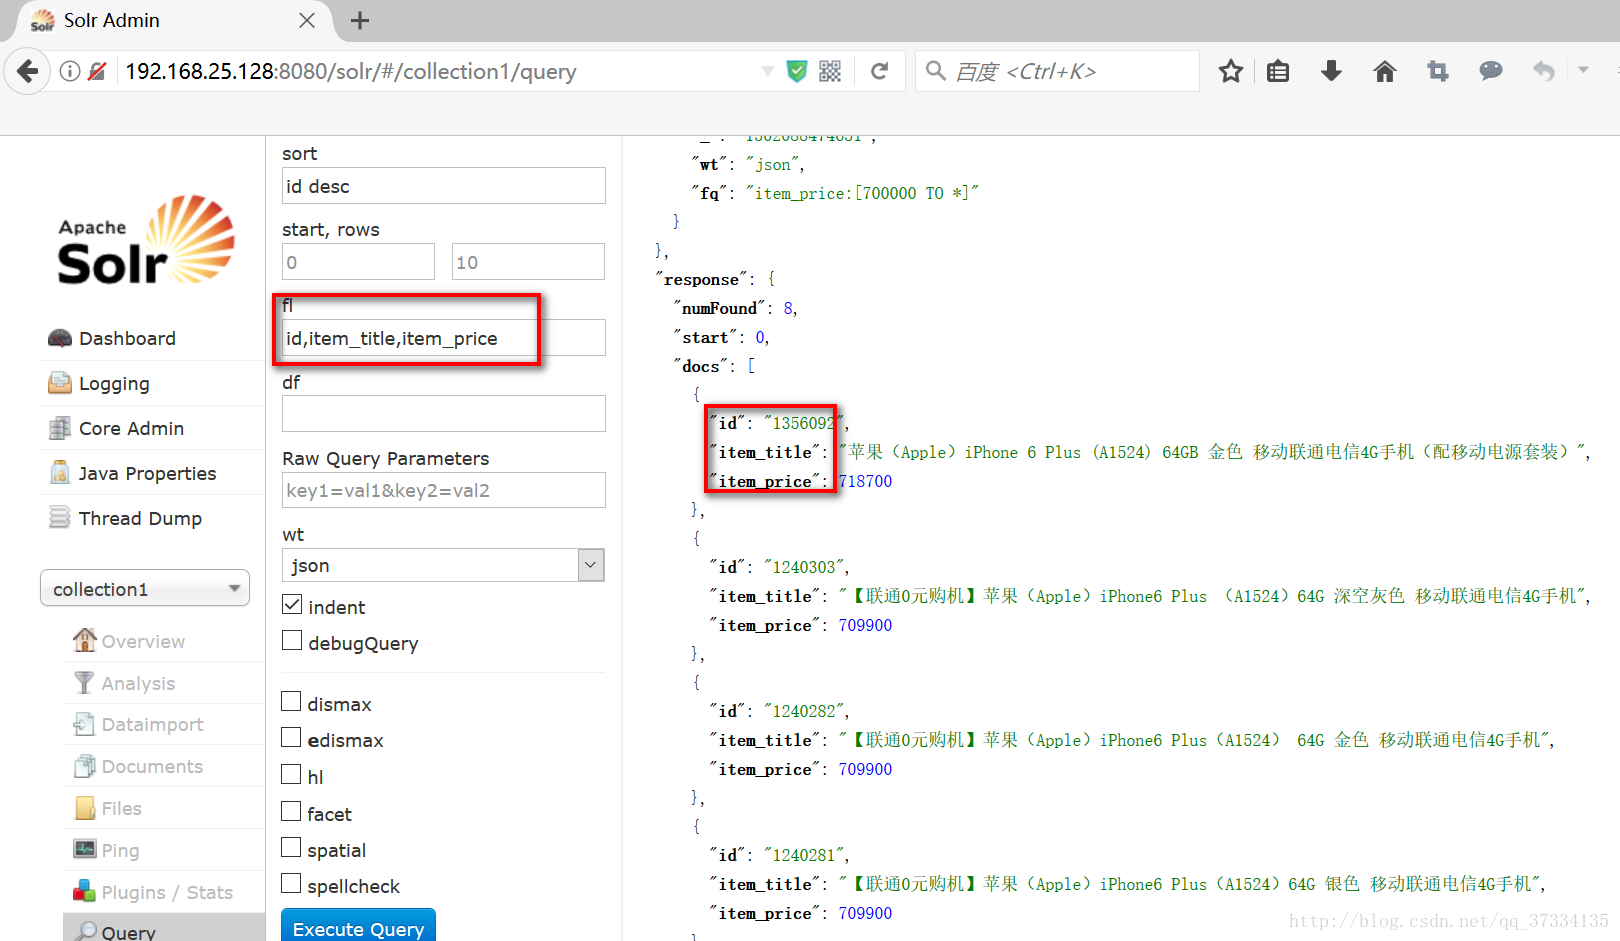The image size is (1620, 941).
Task: Click the item_price value 718700
Action: [866, 481]
